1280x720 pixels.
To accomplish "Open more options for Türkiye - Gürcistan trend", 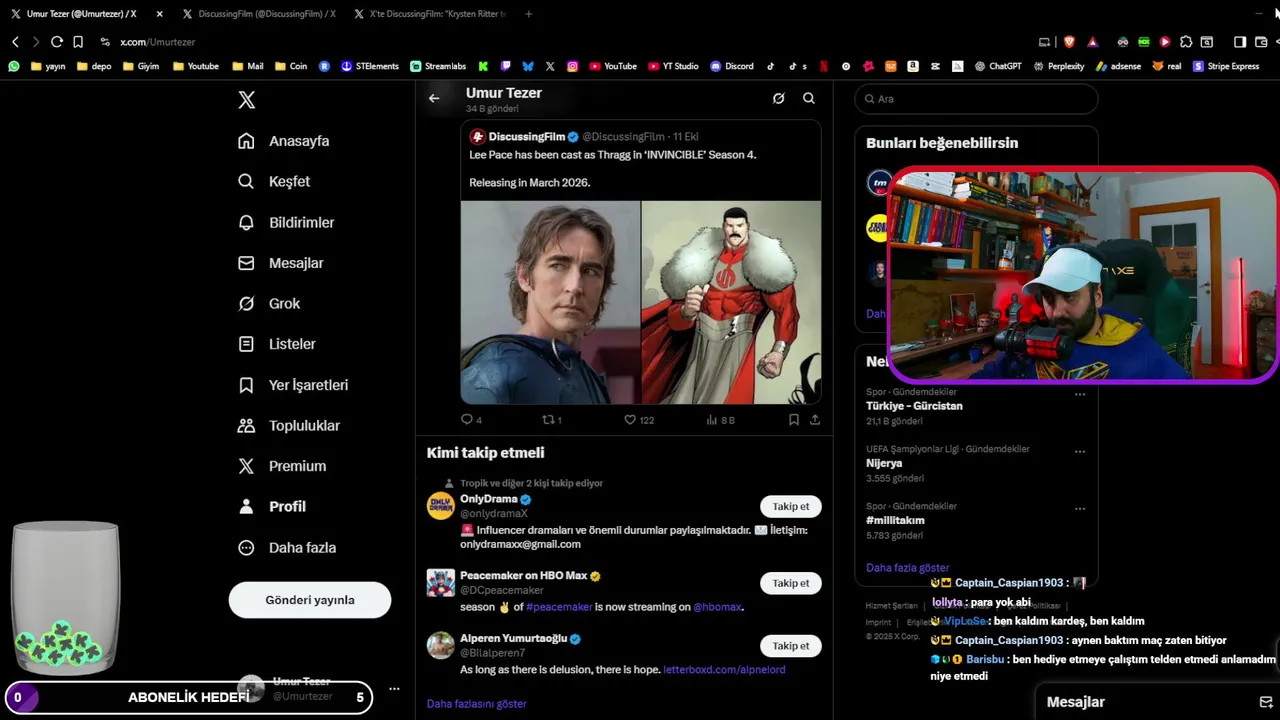I will [1080, 394].
